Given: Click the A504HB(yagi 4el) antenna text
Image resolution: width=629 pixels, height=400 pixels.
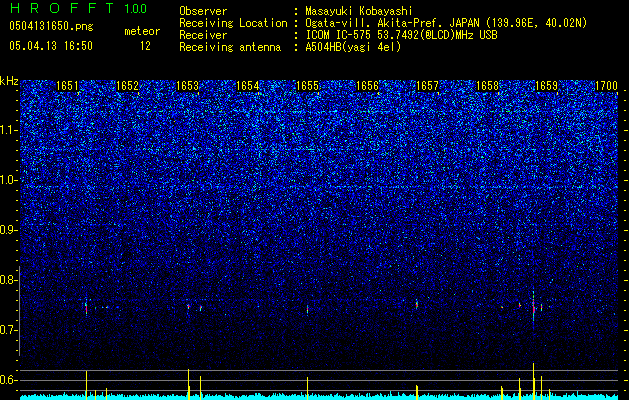Looking at the screenshot, I should point(353,47).
